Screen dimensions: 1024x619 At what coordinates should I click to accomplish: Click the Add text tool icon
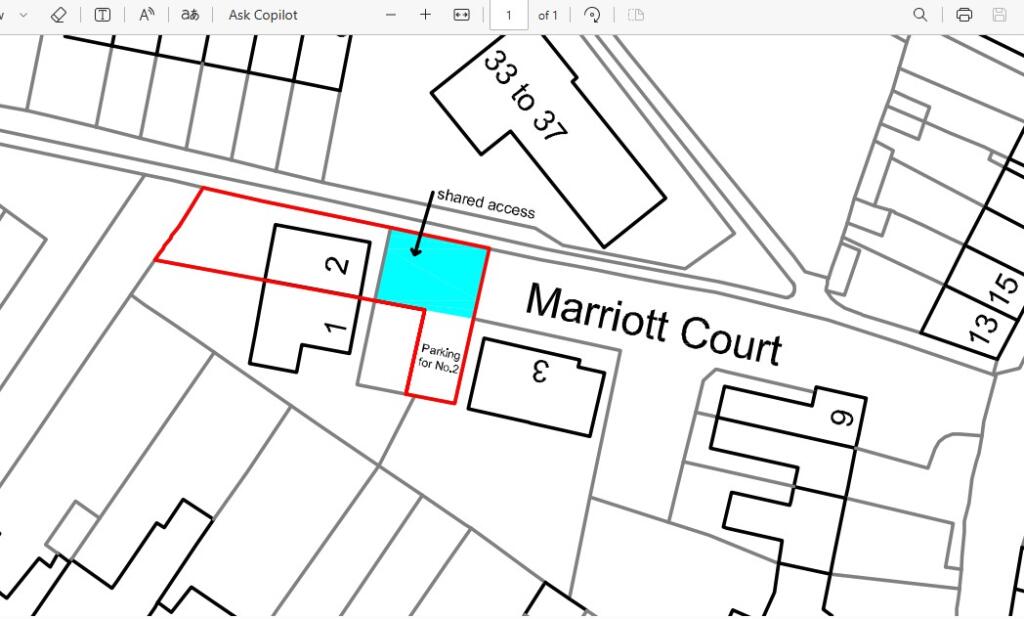[x=102, y=15]
